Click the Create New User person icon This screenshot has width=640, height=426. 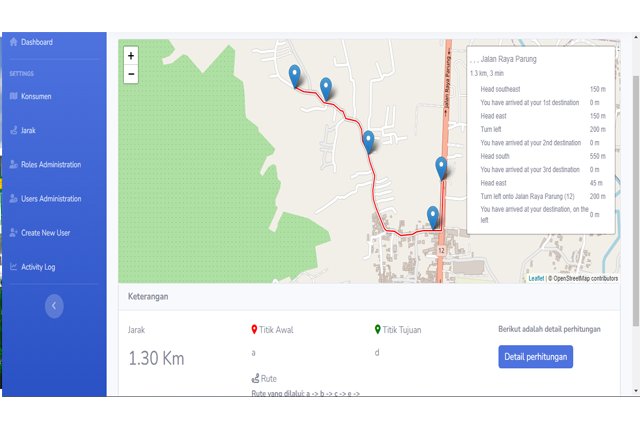pyautogui.click(x=13, y=233)
